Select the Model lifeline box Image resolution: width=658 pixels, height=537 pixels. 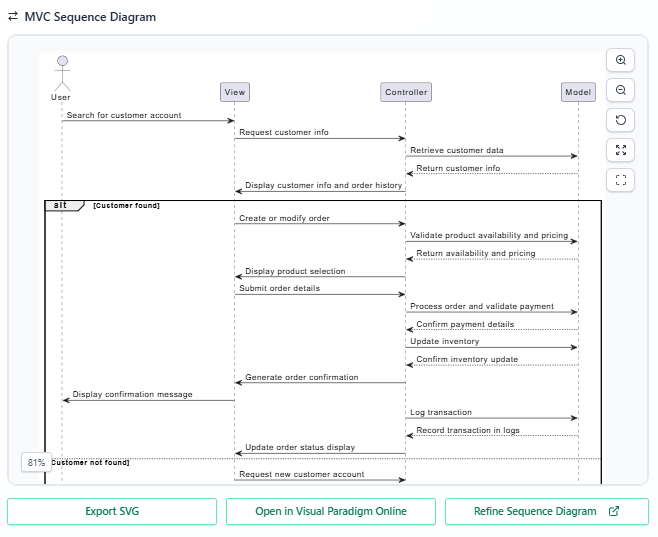click(578, 92)
